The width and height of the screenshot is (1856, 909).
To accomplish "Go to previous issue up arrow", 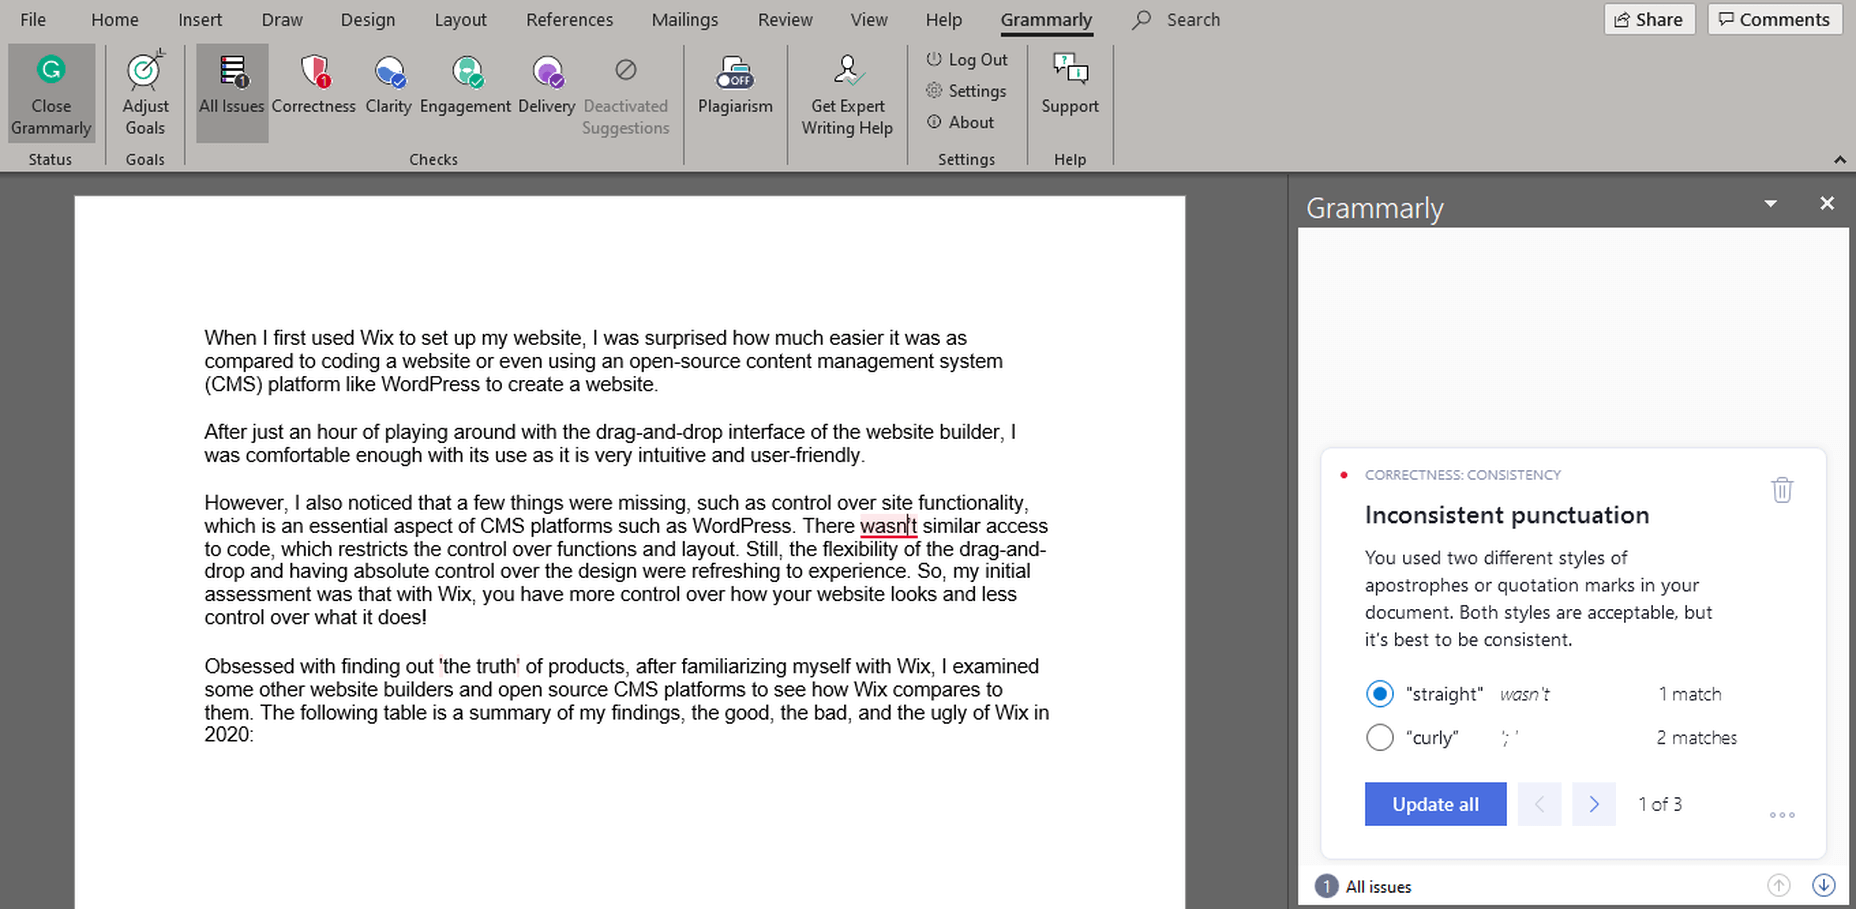I will pyautogui.click(x=1778, y=886).
